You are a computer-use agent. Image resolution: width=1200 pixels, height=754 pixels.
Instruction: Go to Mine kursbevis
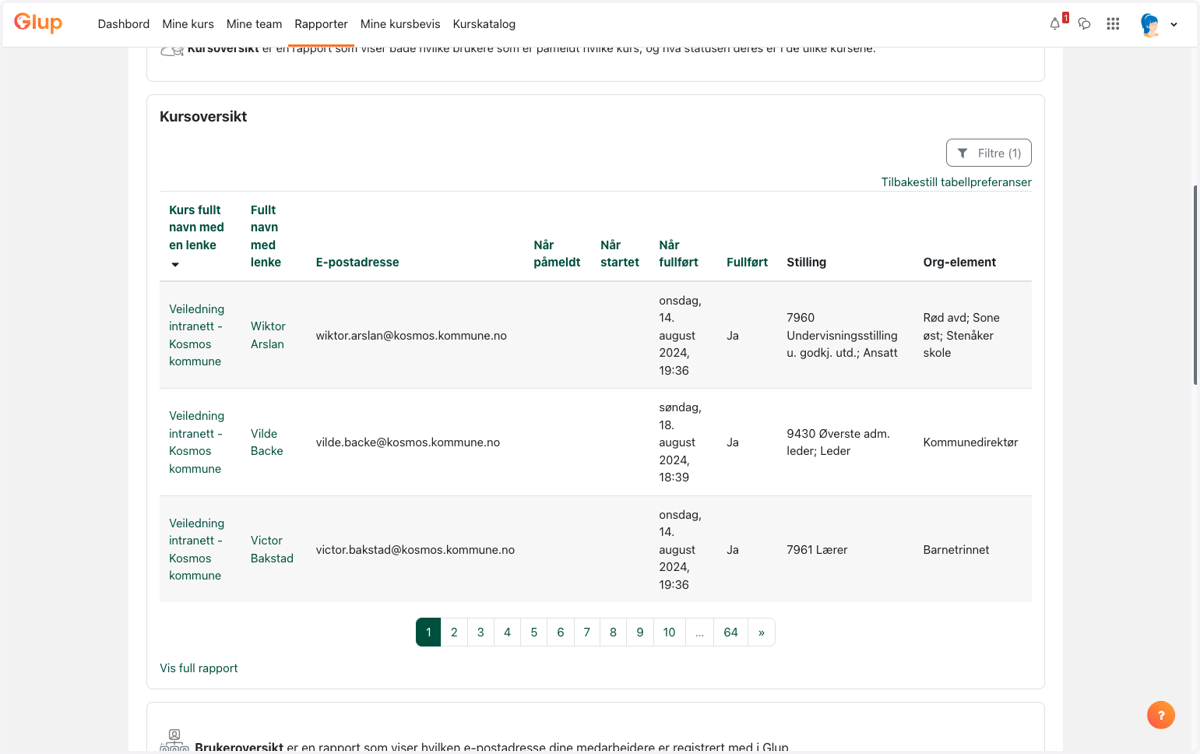tap(400, 24)
